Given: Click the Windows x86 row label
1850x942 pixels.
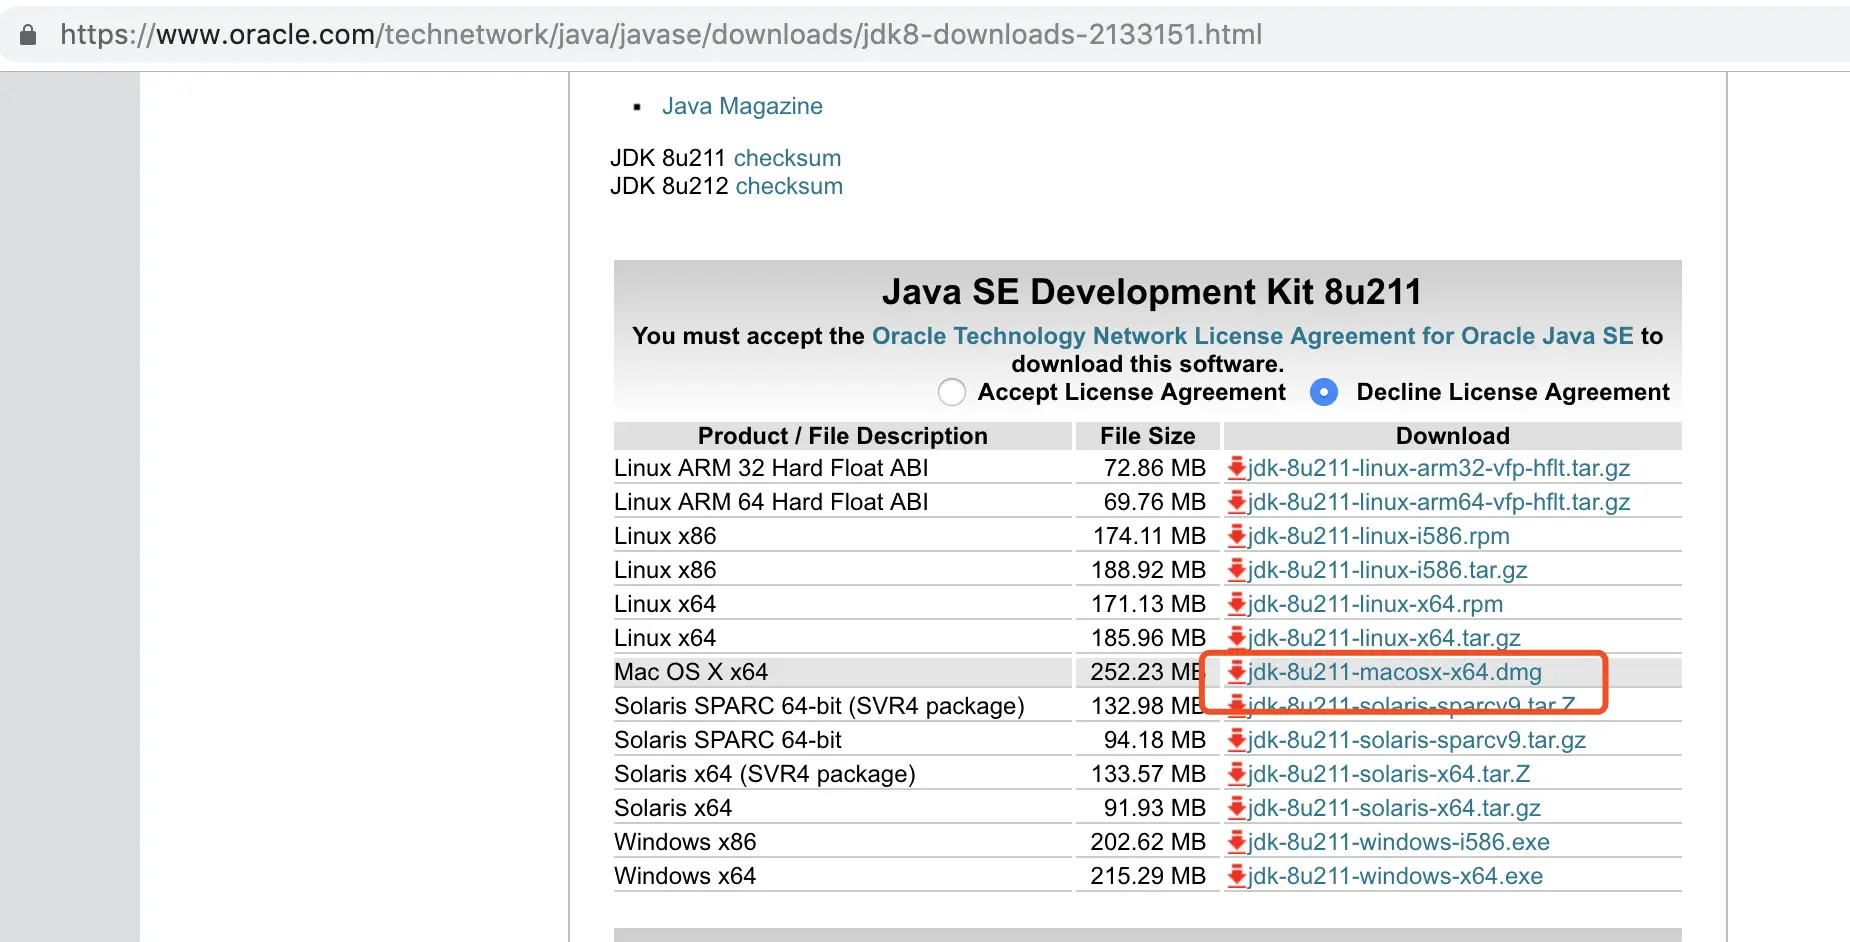Looking at the screenshot, I should tap(685, 842).
